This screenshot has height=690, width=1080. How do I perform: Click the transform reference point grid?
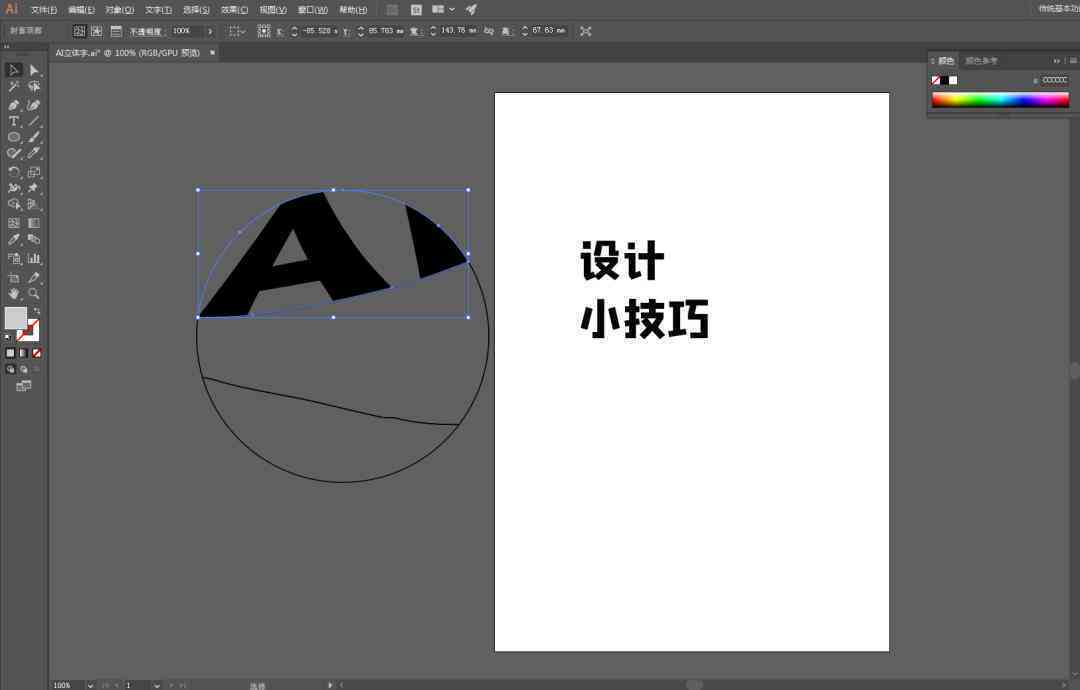click(x=264, y=31)
